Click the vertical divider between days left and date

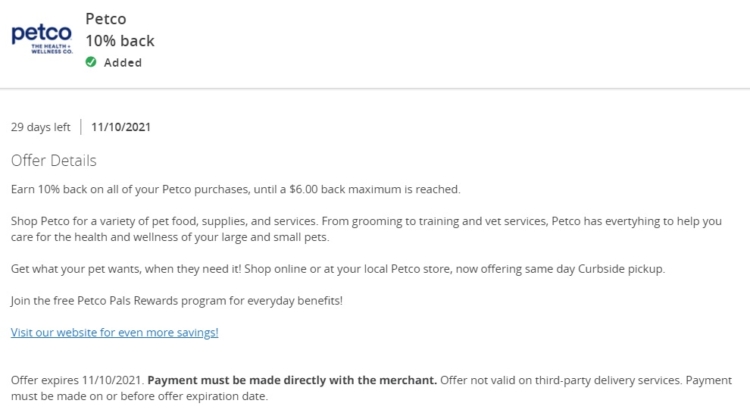(81, 127)
